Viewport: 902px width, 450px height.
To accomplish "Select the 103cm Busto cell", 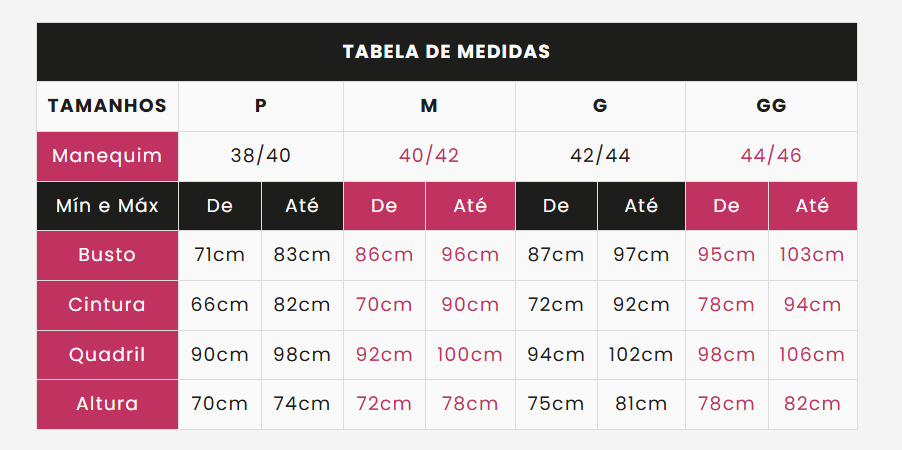I will pos(812,255).
